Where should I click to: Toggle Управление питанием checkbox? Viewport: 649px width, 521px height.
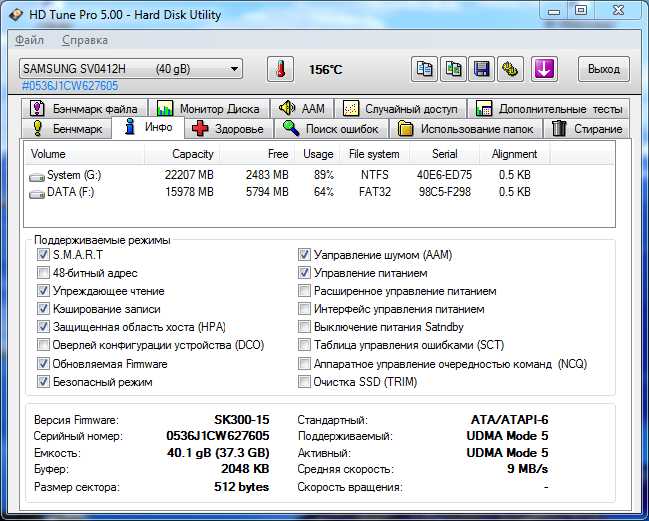coord(304,273)
